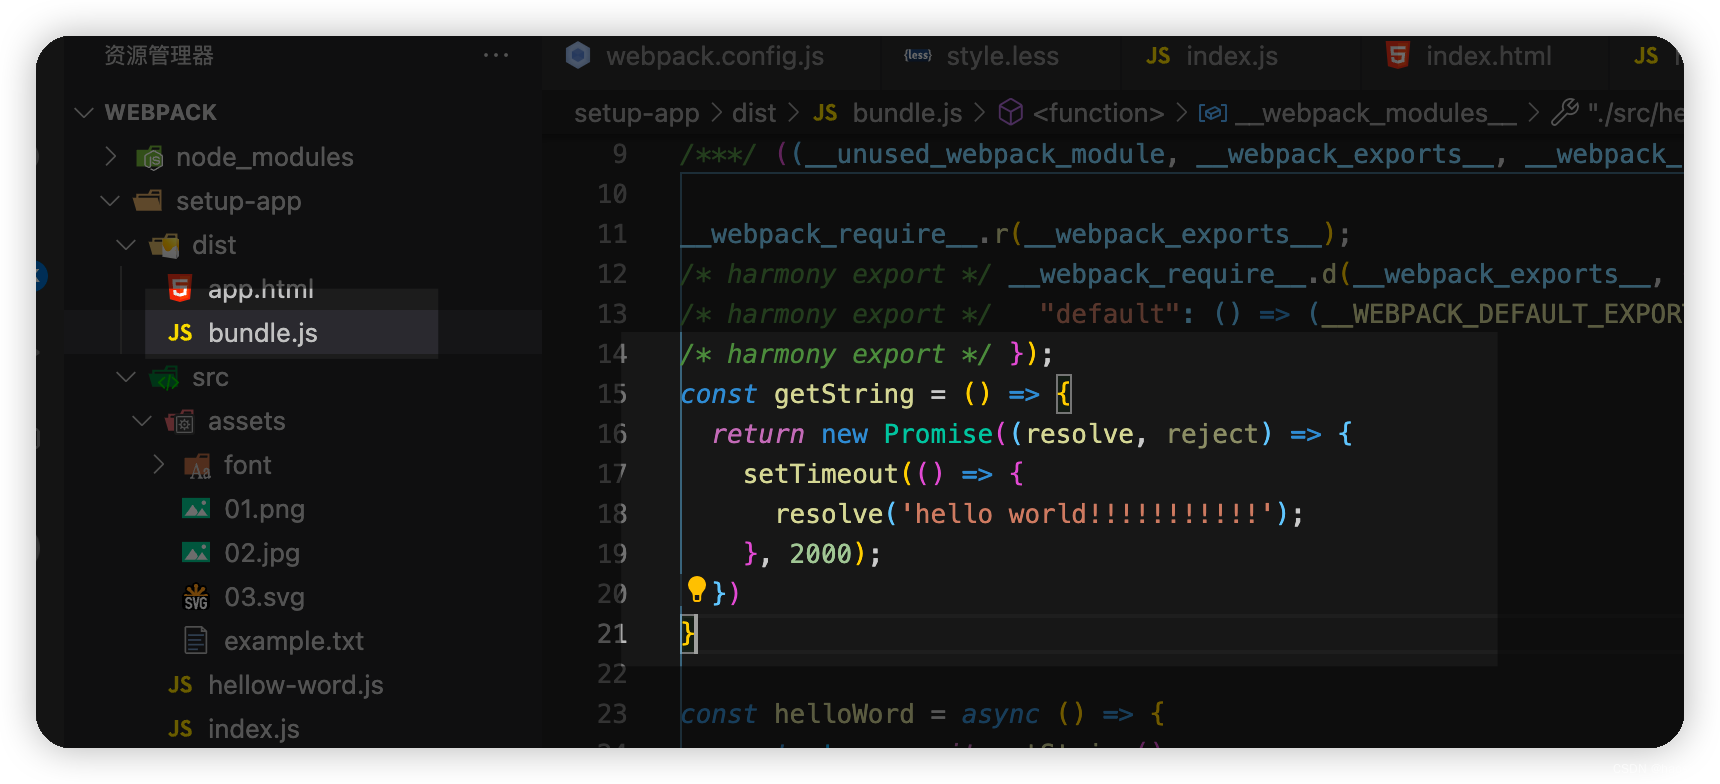Click the dist folder icon
1720x784 pixels.
tap(165, 245)
